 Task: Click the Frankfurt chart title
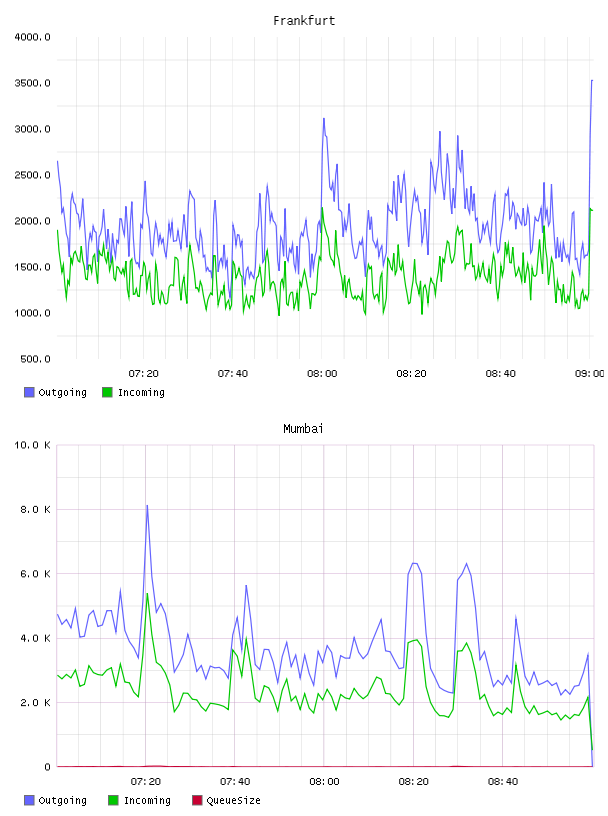(x=304, y=21)
